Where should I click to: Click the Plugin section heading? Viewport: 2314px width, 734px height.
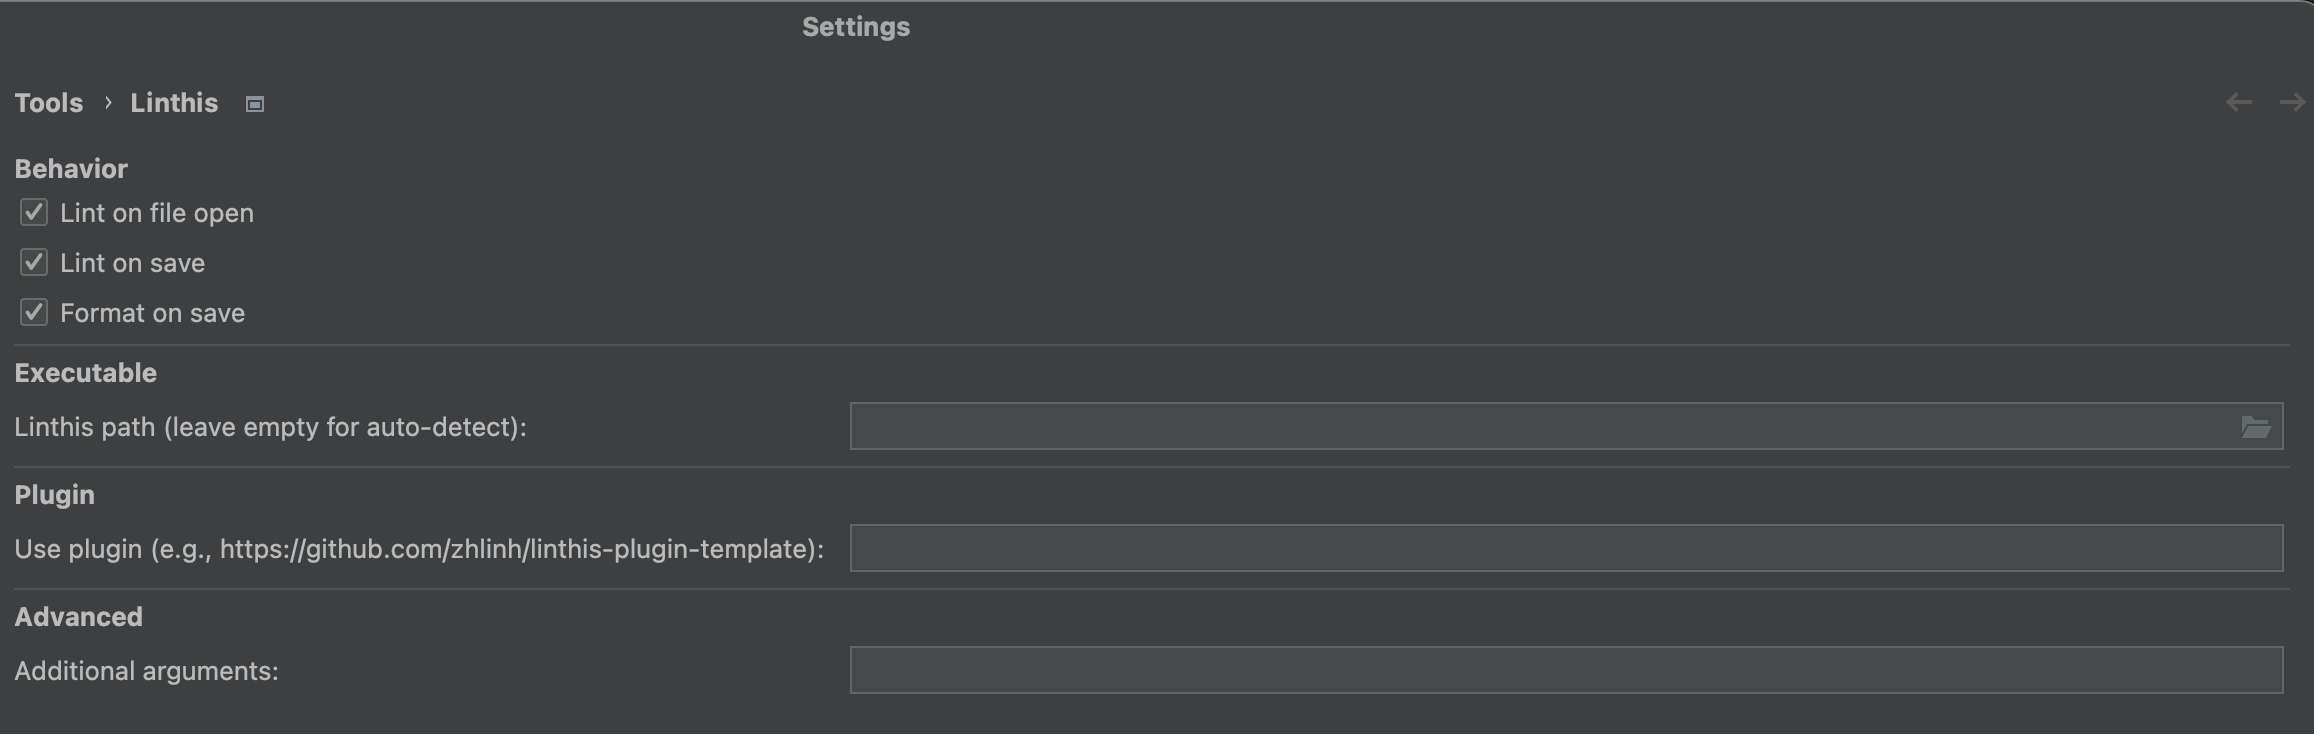click(53, 494)
